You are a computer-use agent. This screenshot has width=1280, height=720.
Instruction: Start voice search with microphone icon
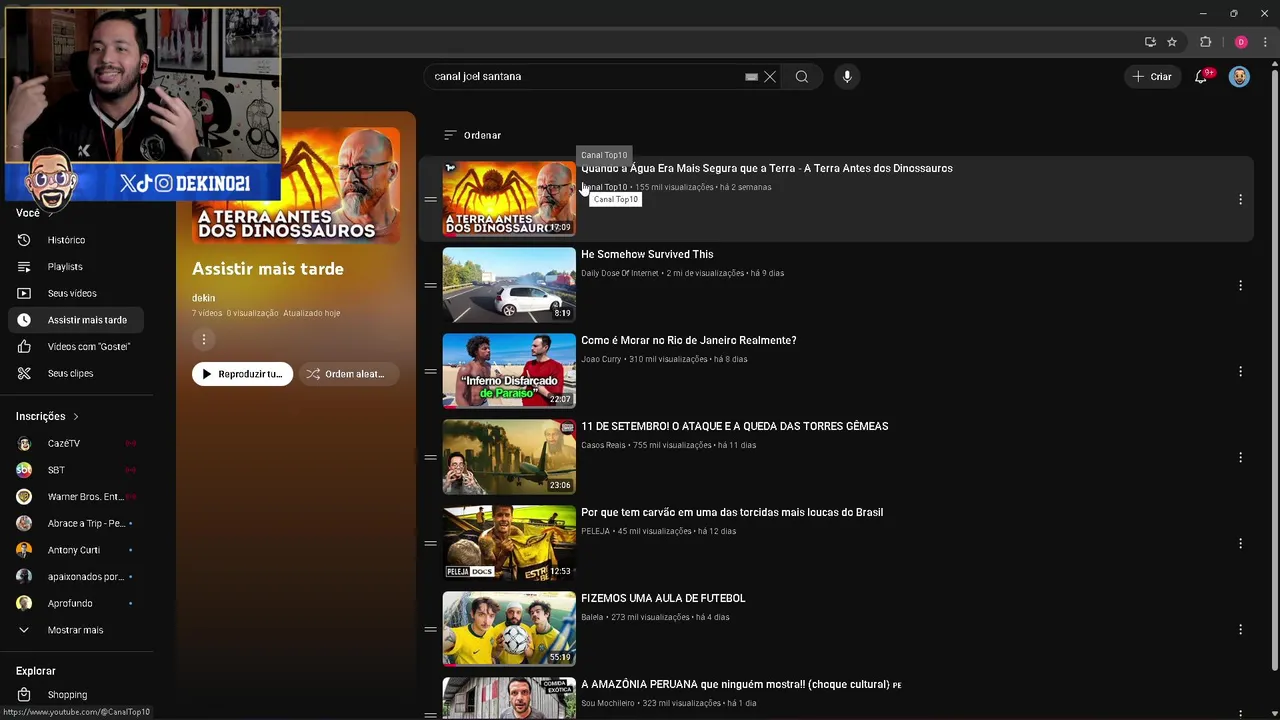tap(847, 77)
